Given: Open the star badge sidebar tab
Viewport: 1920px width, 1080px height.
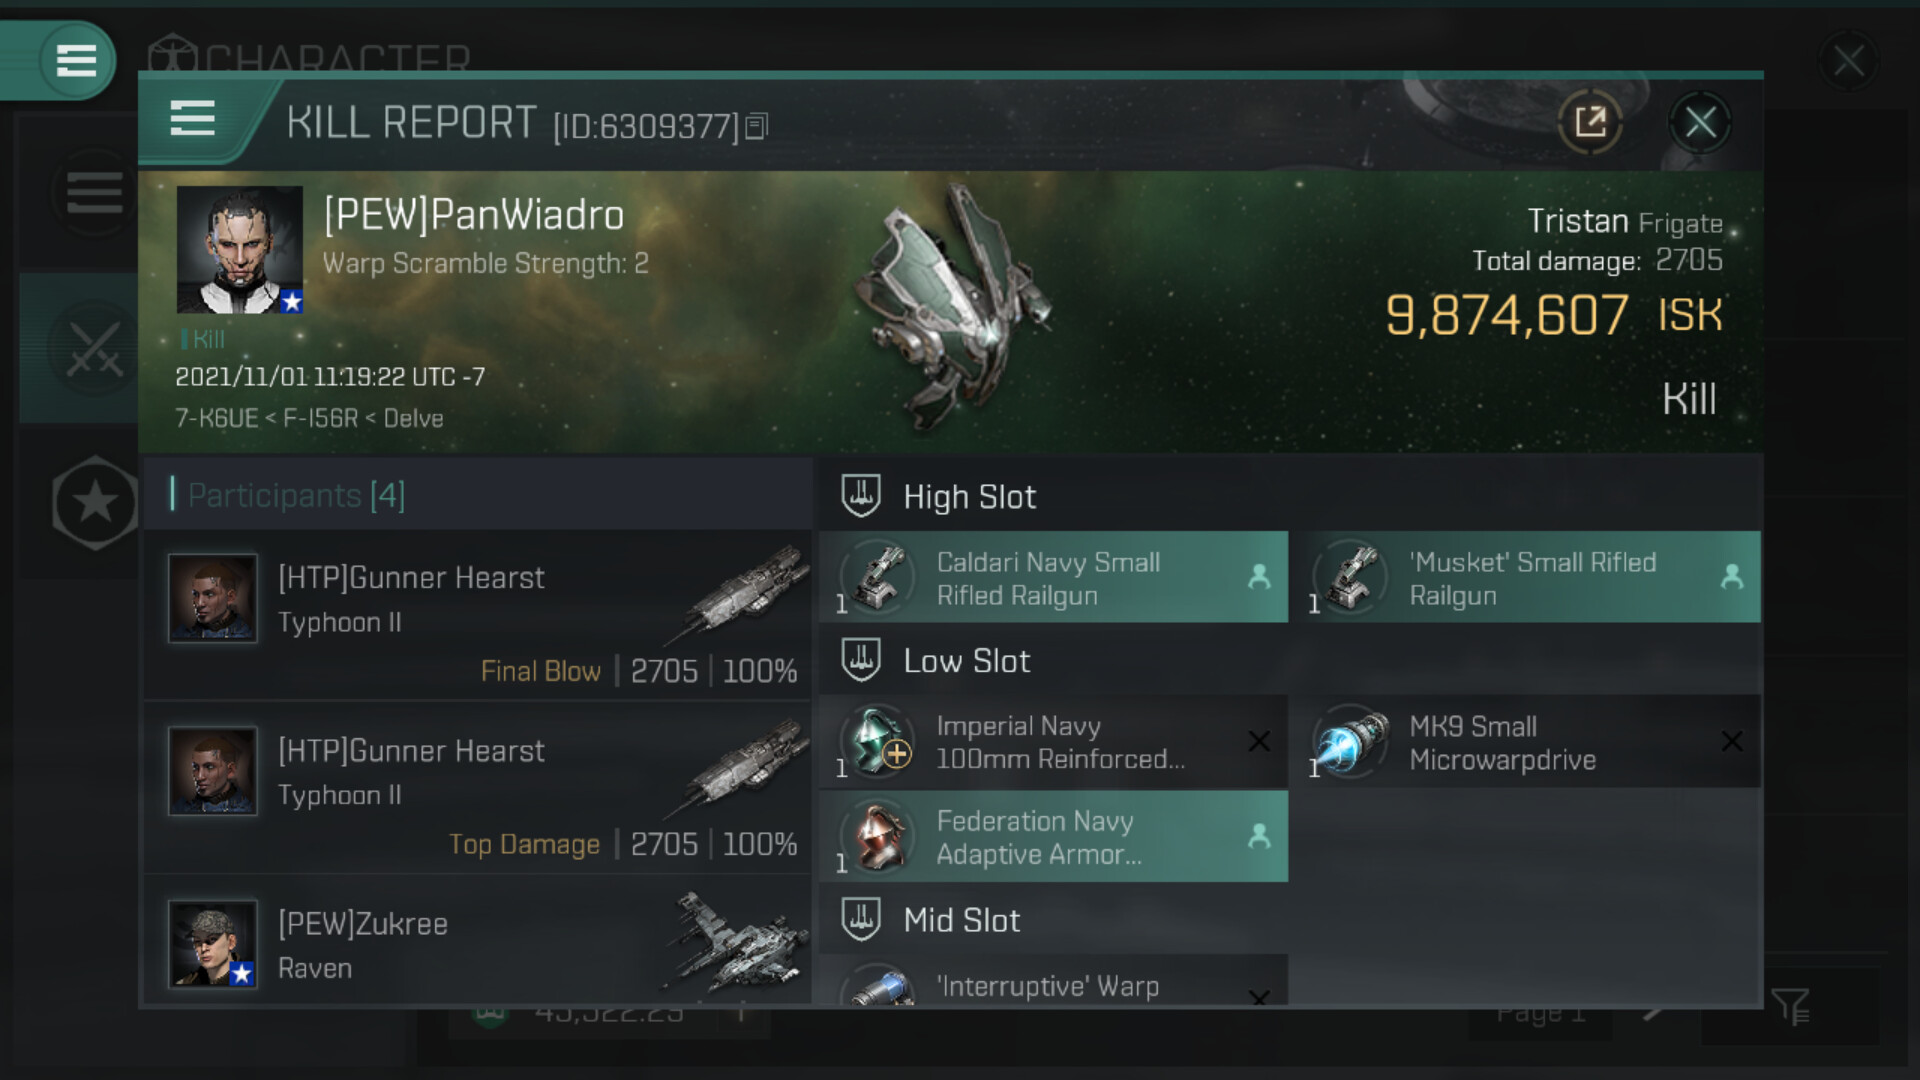Looking at the screenshot, I should [x=94, y=502].
